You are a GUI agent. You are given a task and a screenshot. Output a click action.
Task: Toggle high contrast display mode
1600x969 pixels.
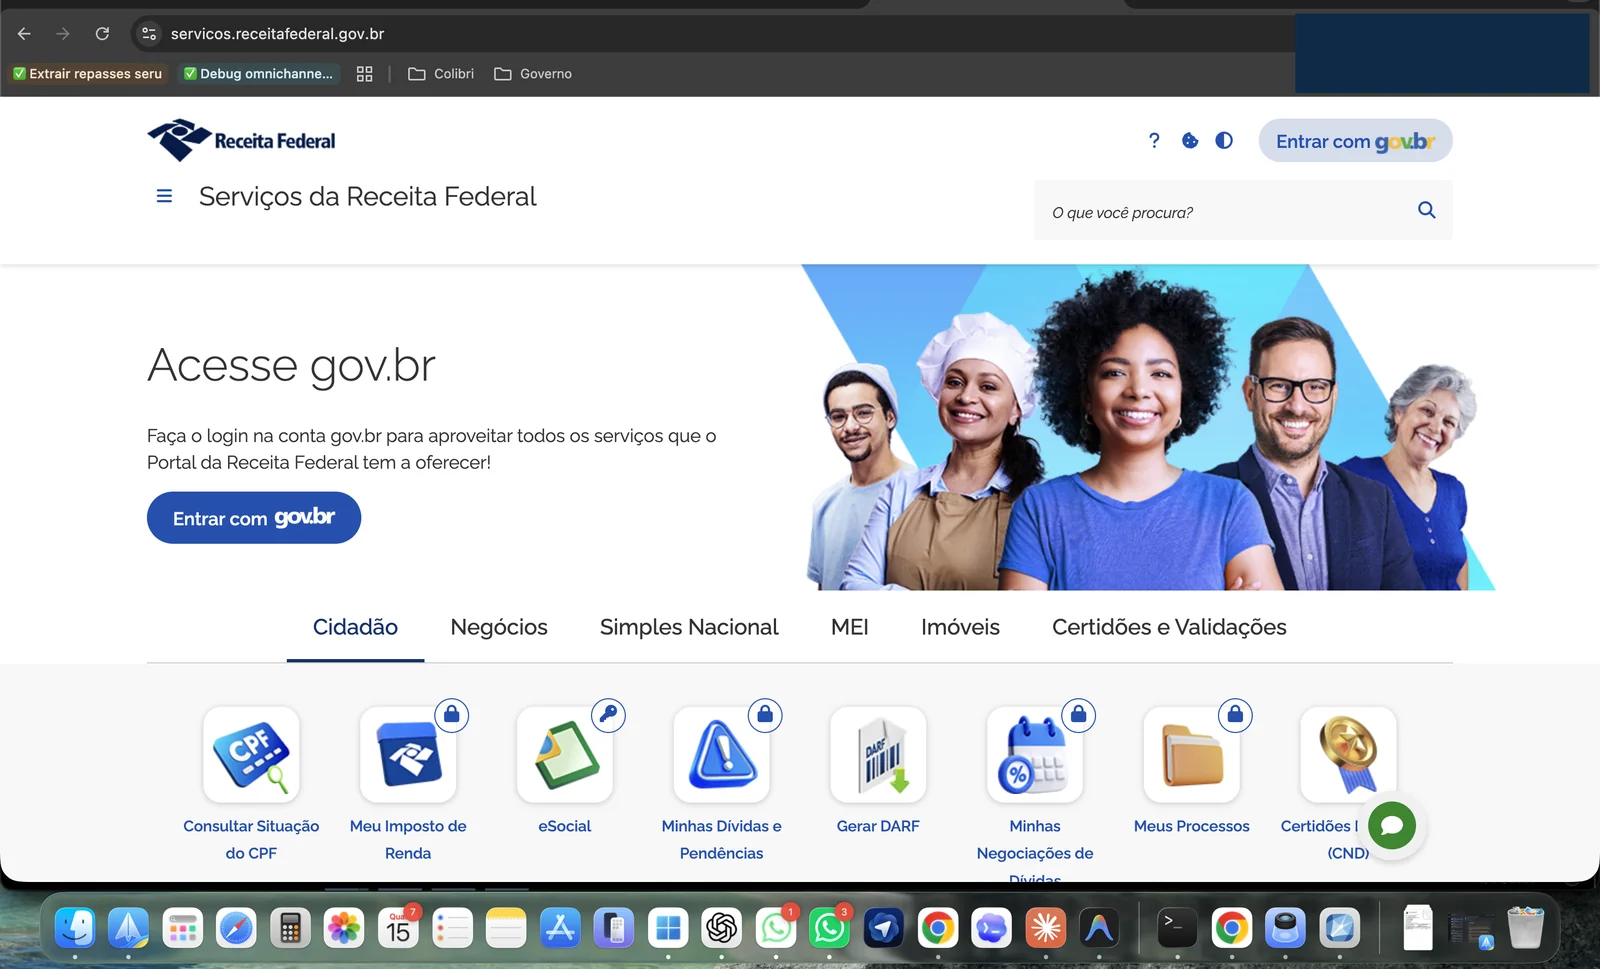pos(1224,140)
